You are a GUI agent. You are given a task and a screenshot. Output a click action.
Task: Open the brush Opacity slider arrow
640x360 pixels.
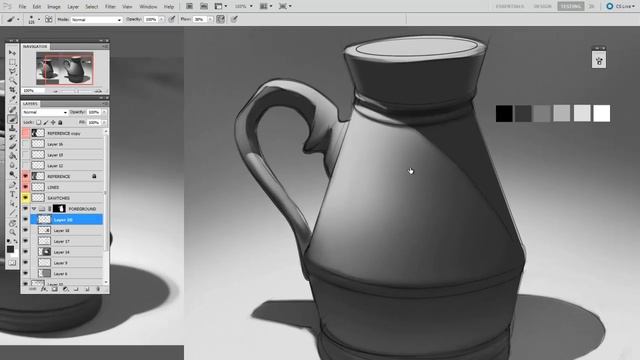tap(162, 20)
